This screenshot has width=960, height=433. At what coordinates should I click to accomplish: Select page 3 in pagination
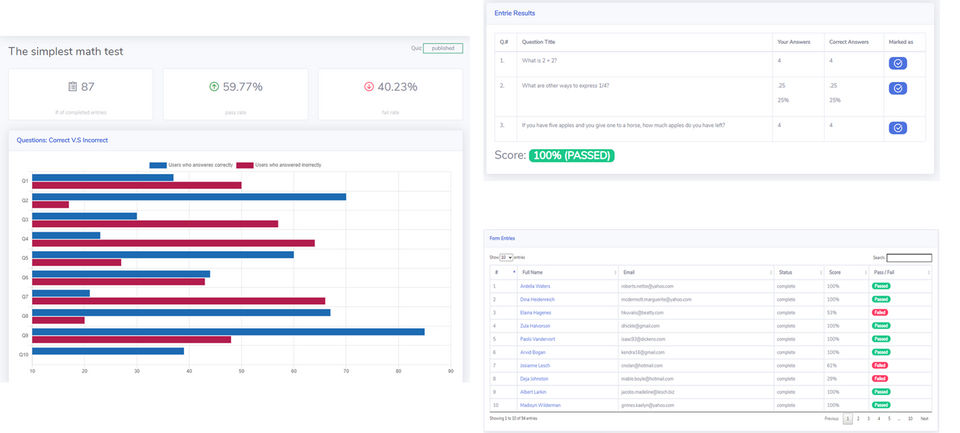868,419
